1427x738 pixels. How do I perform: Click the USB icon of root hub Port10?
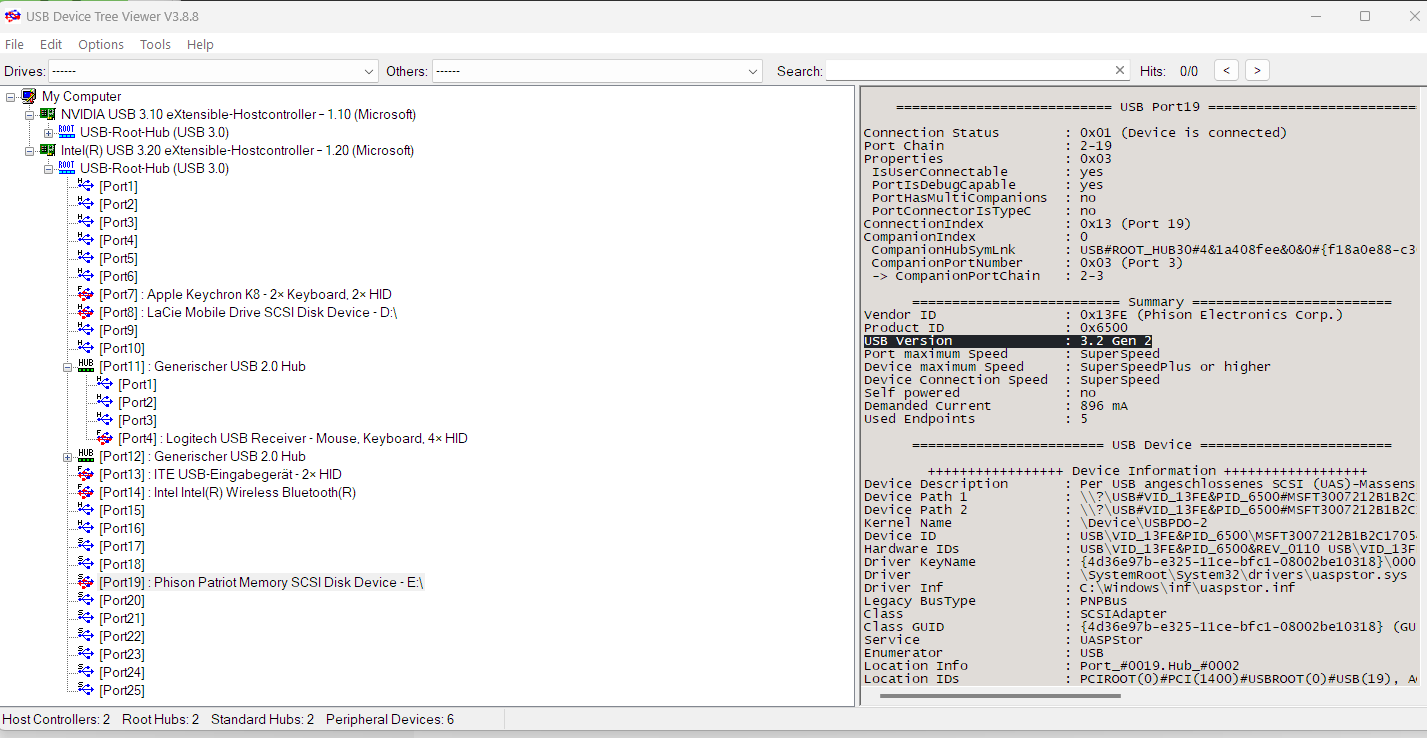[x=86, y=349]
